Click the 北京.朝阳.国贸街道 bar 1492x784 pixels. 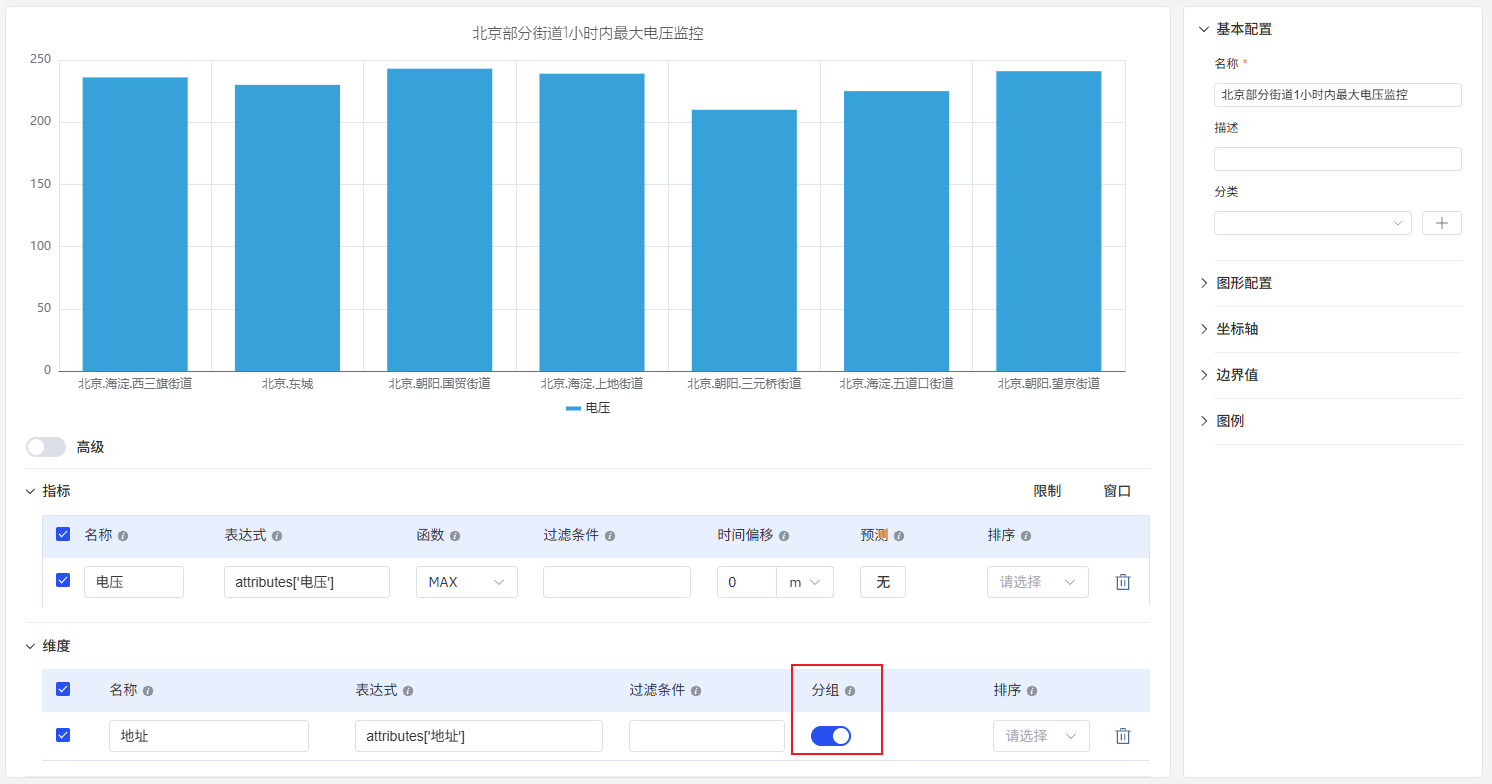[439, 220]
